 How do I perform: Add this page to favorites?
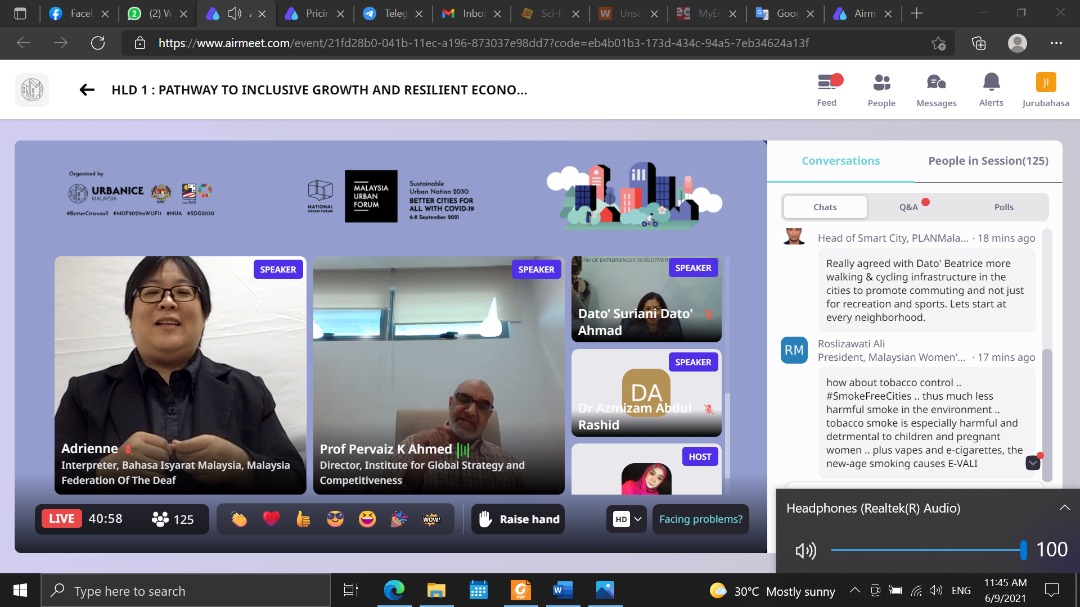click(x=938, y=43)
